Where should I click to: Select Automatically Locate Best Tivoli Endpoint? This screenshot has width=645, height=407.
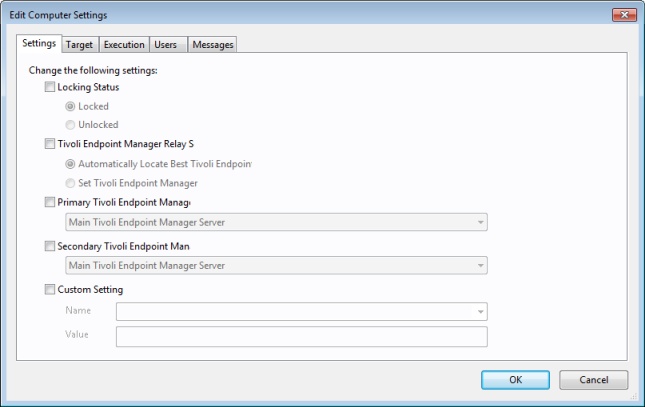70,164
